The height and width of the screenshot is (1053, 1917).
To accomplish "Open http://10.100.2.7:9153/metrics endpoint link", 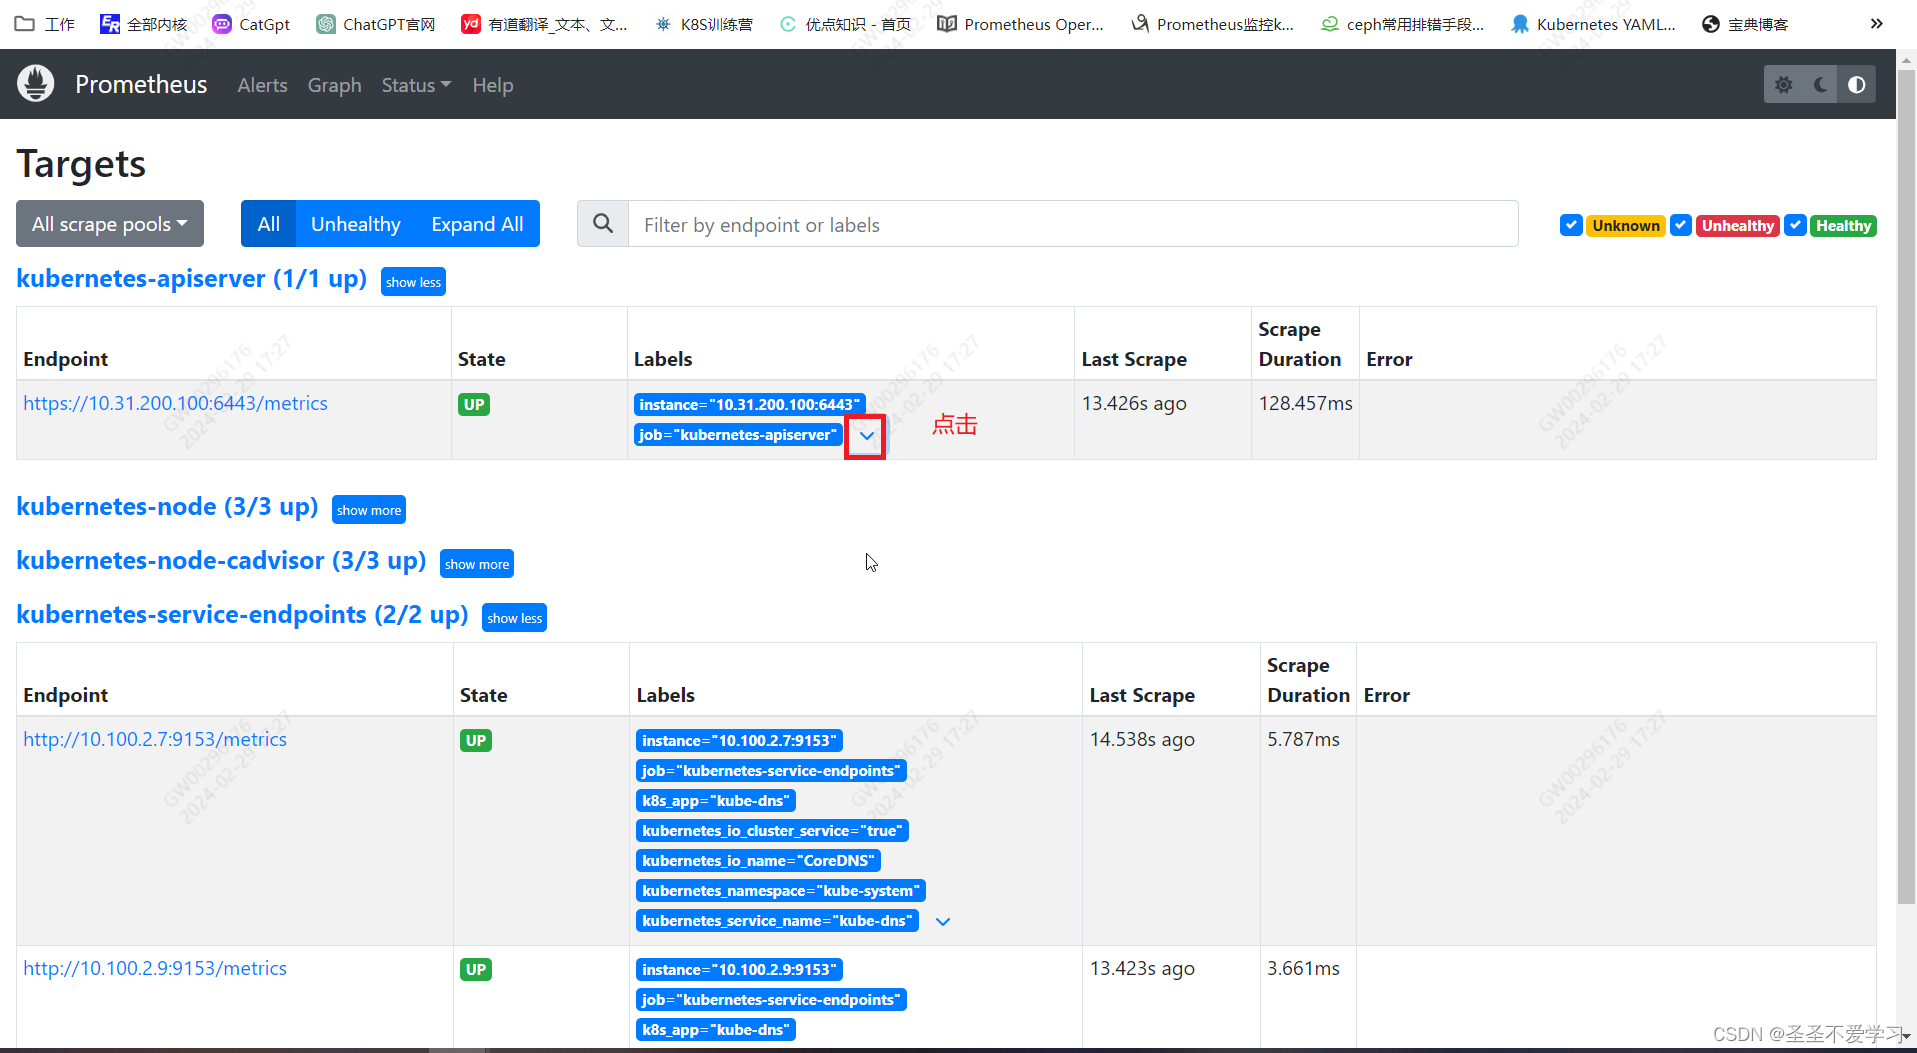I will tap(155, 739).
